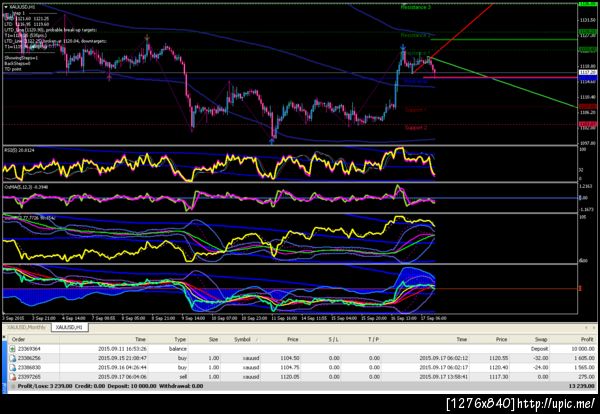Click the Profit/Loss summary row
The width and height of the screenshot is (600, 414).
[302, 386]
